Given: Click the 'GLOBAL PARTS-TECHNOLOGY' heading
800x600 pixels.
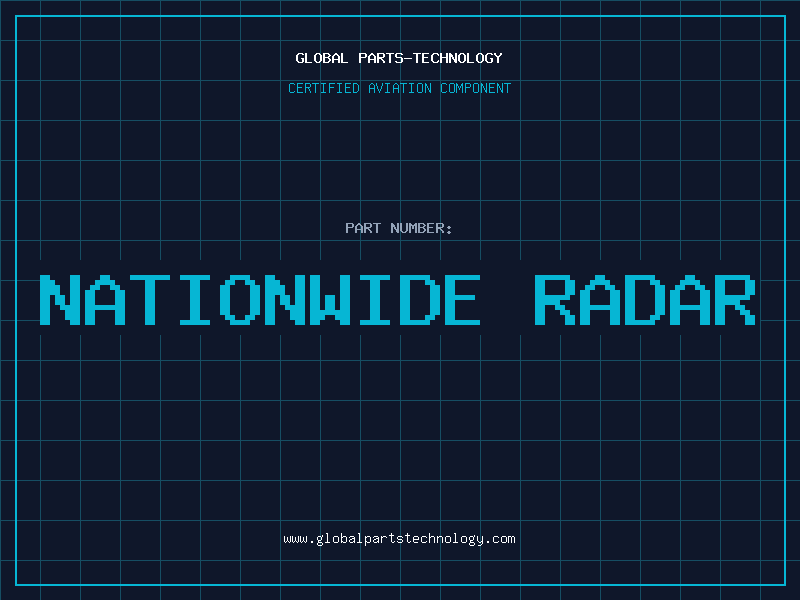Looking at the screenshot, I should coord(399,58).
